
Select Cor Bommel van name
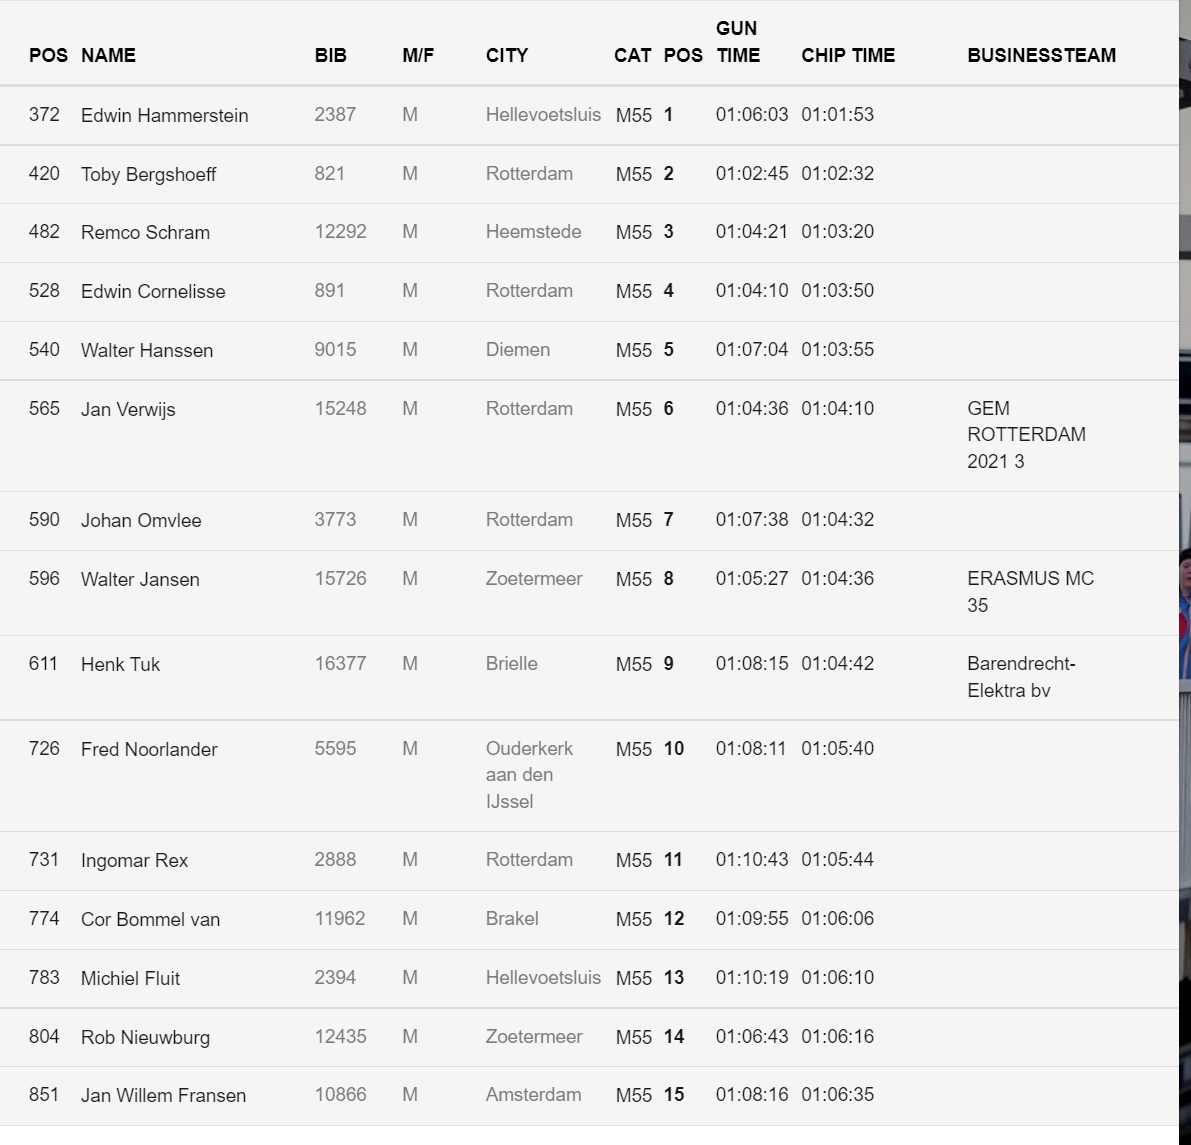tap(150, 919)
